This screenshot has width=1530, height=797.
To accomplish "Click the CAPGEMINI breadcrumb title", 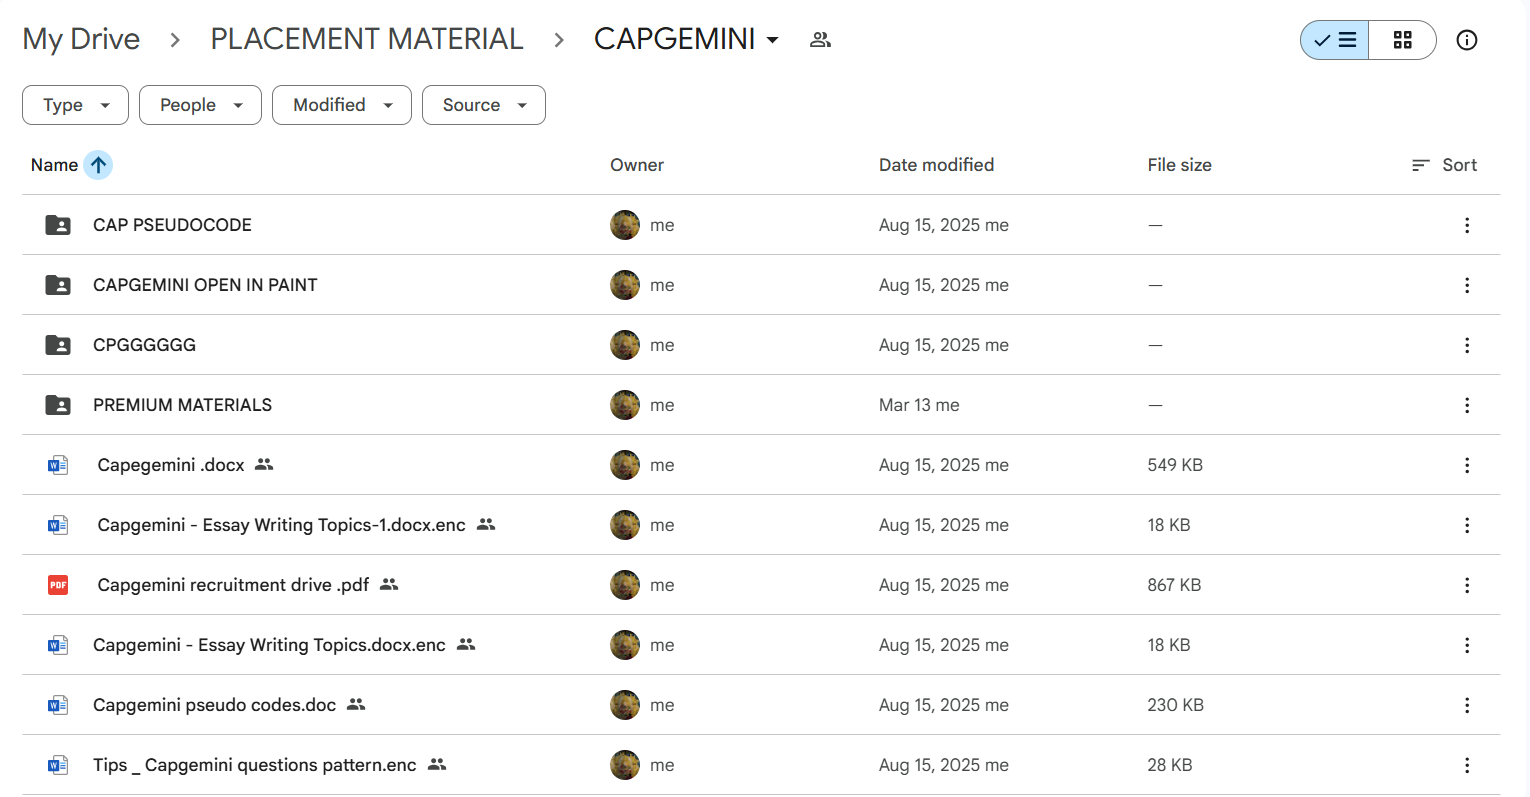I will [x=675, y=39].
